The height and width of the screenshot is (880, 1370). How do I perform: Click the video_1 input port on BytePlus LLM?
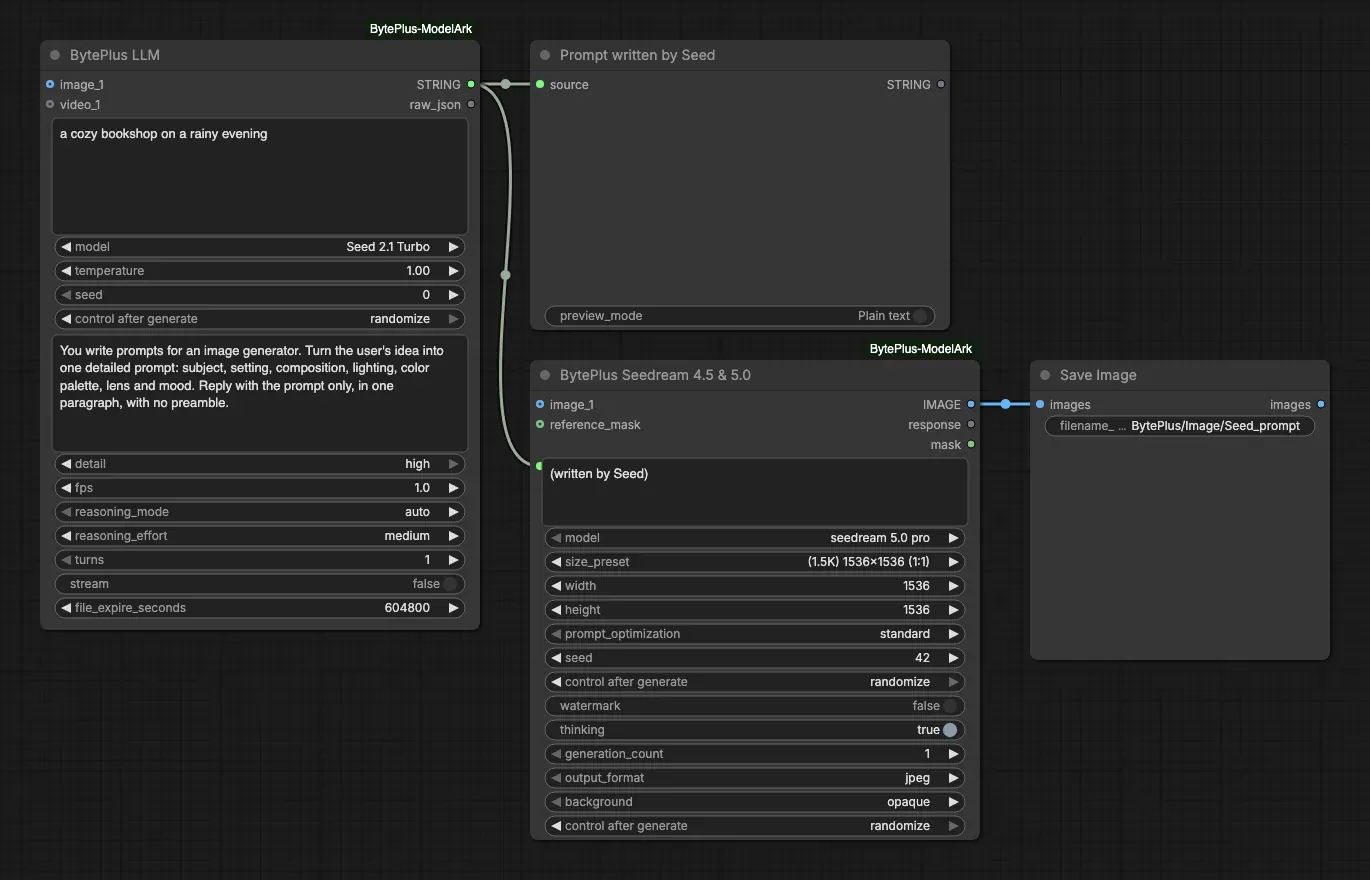[50, 104]
